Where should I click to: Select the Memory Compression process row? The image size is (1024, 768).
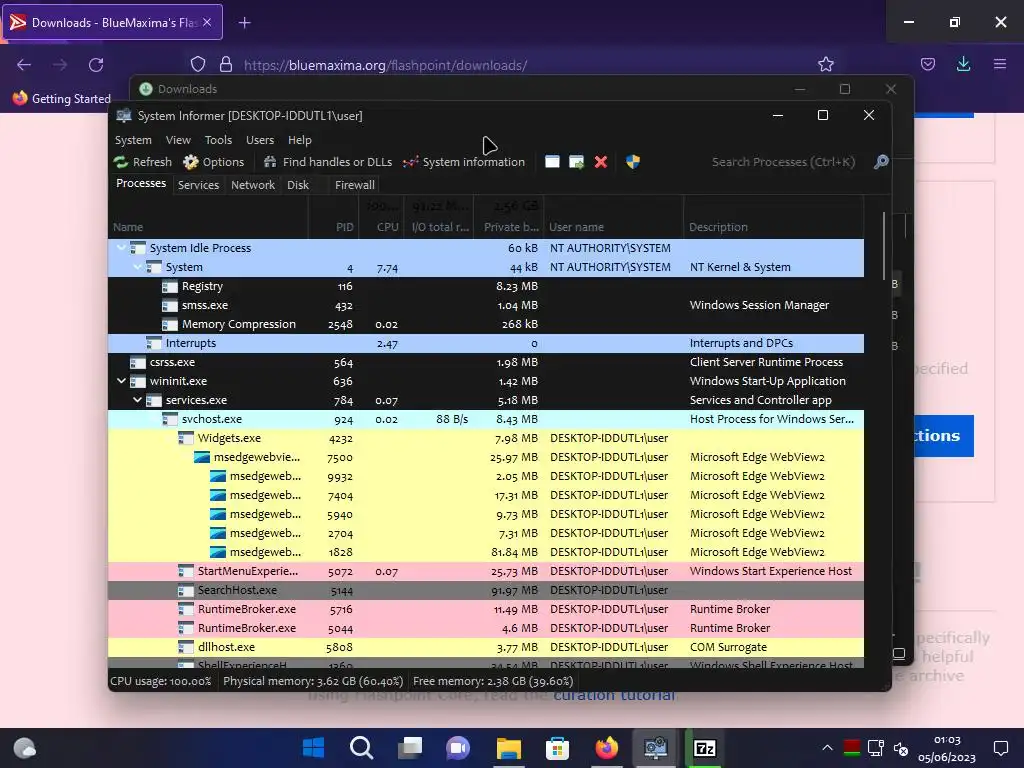[x=486, y=324]
